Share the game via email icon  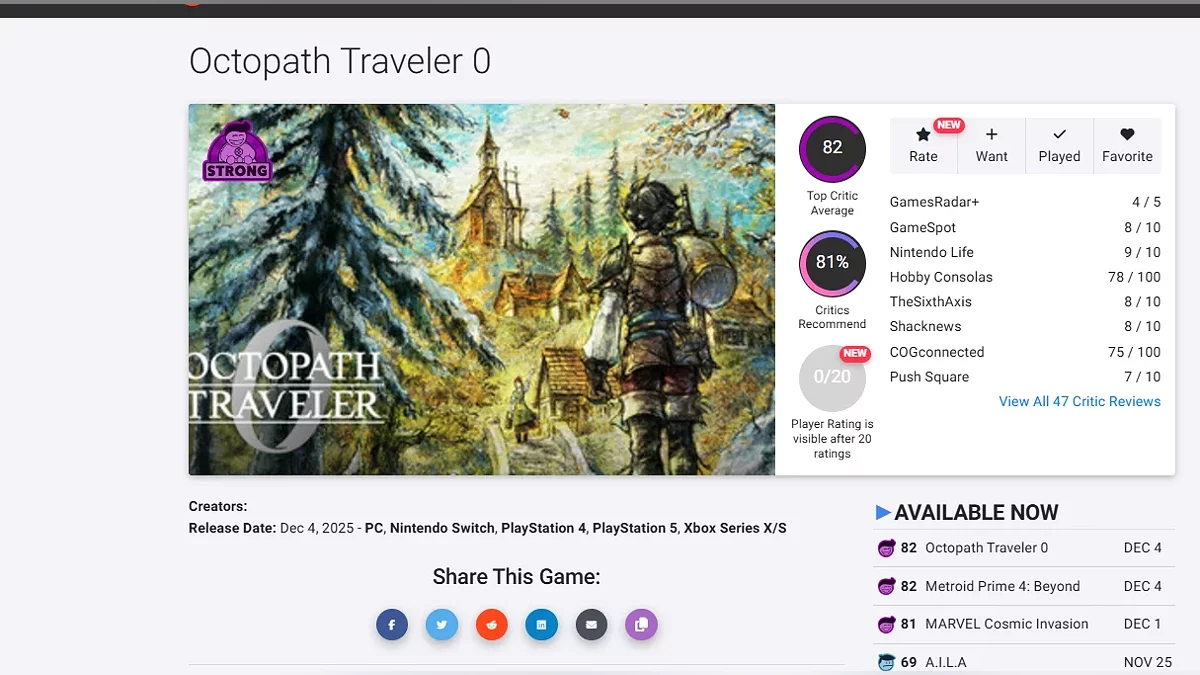click(592, 625)
